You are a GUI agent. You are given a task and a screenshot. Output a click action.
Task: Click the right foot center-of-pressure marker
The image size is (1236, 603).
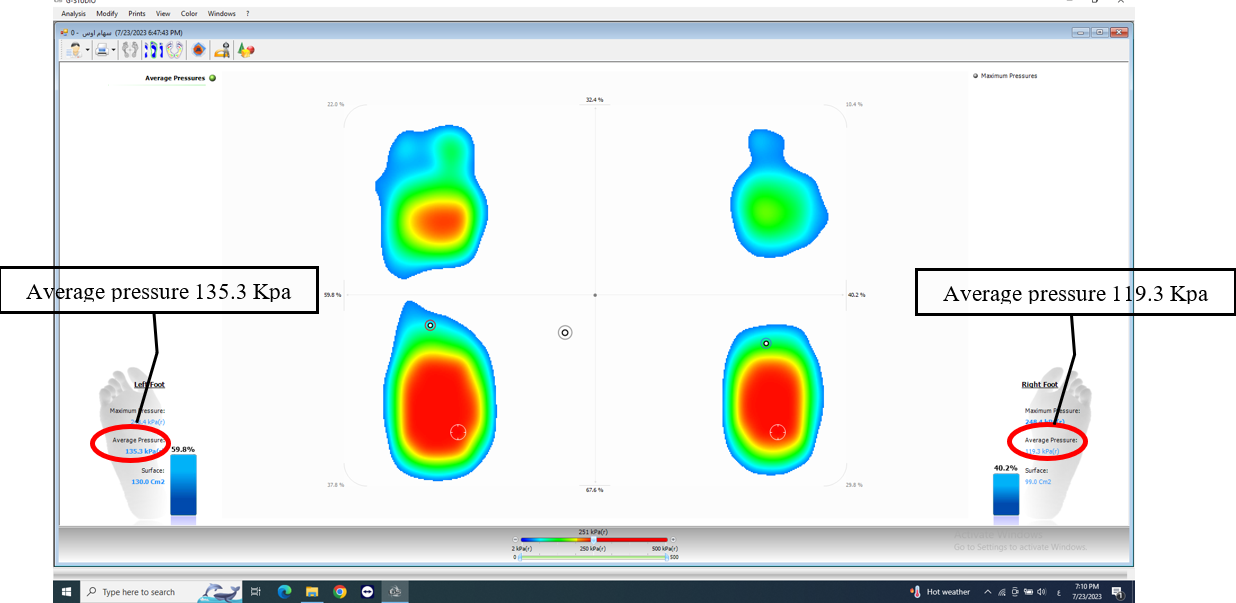(x=766, y=343)
